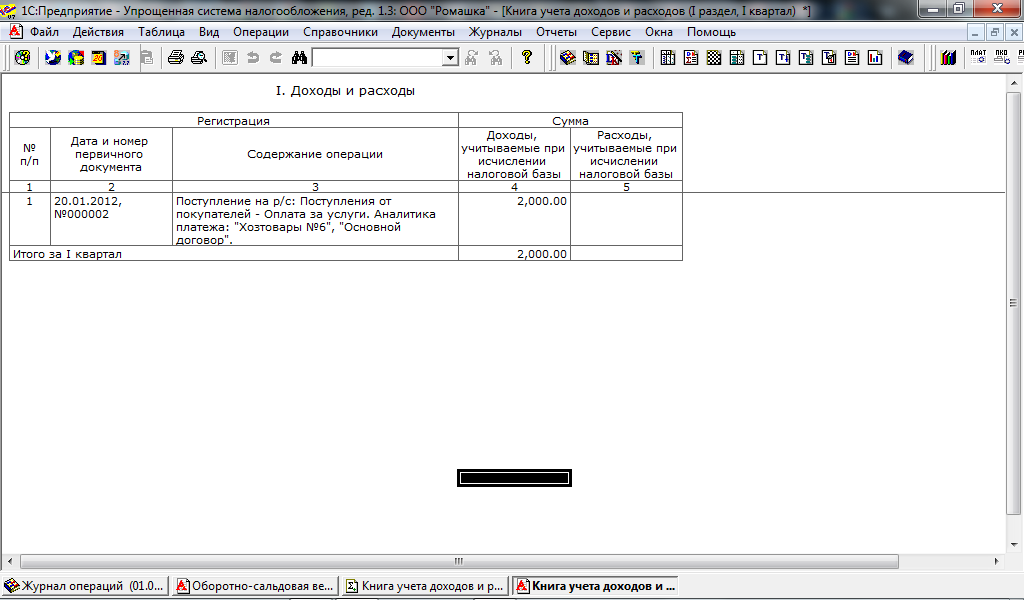The width and height of the screenshot is (1024, 600).
Task: Click the Redo arrow icon
Action: tap(276, 58)
